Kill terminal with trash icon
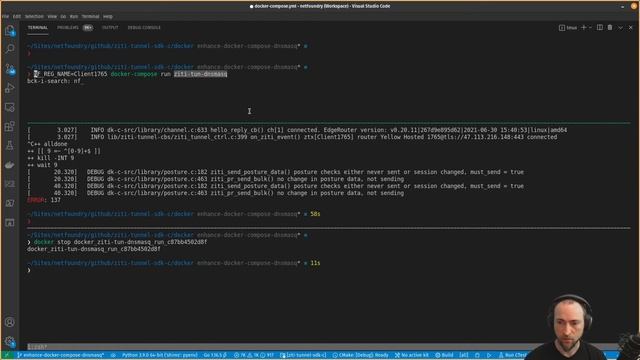 pos(610,27)
